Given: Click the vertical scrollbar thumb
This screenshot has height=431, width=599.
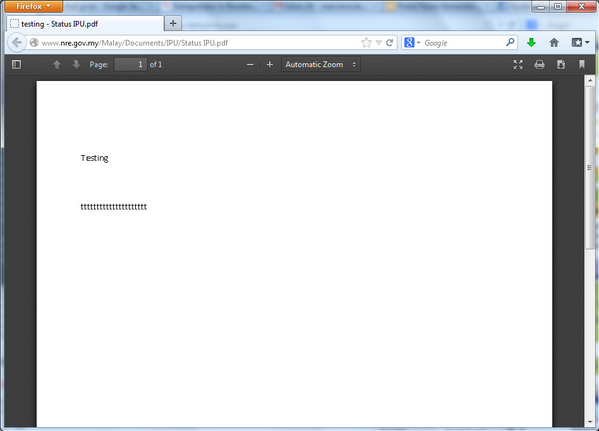Looking at the screenshot, I should pos(590,167).
